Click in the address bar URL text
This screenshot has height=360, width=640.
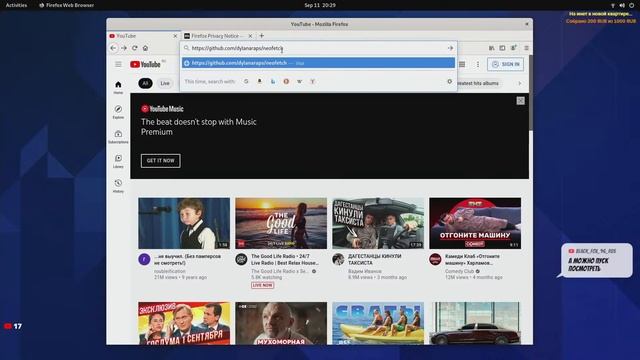click(237, 48)
